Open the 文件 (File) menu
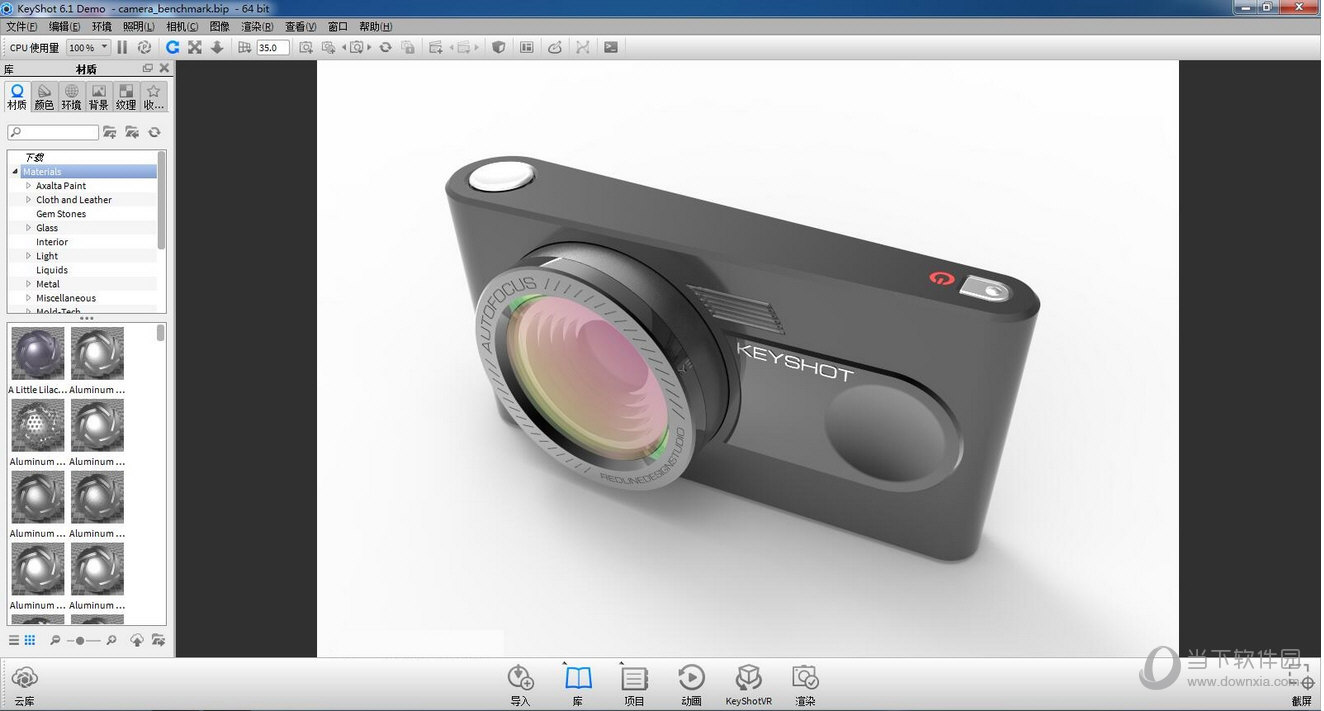 [20, 26]
